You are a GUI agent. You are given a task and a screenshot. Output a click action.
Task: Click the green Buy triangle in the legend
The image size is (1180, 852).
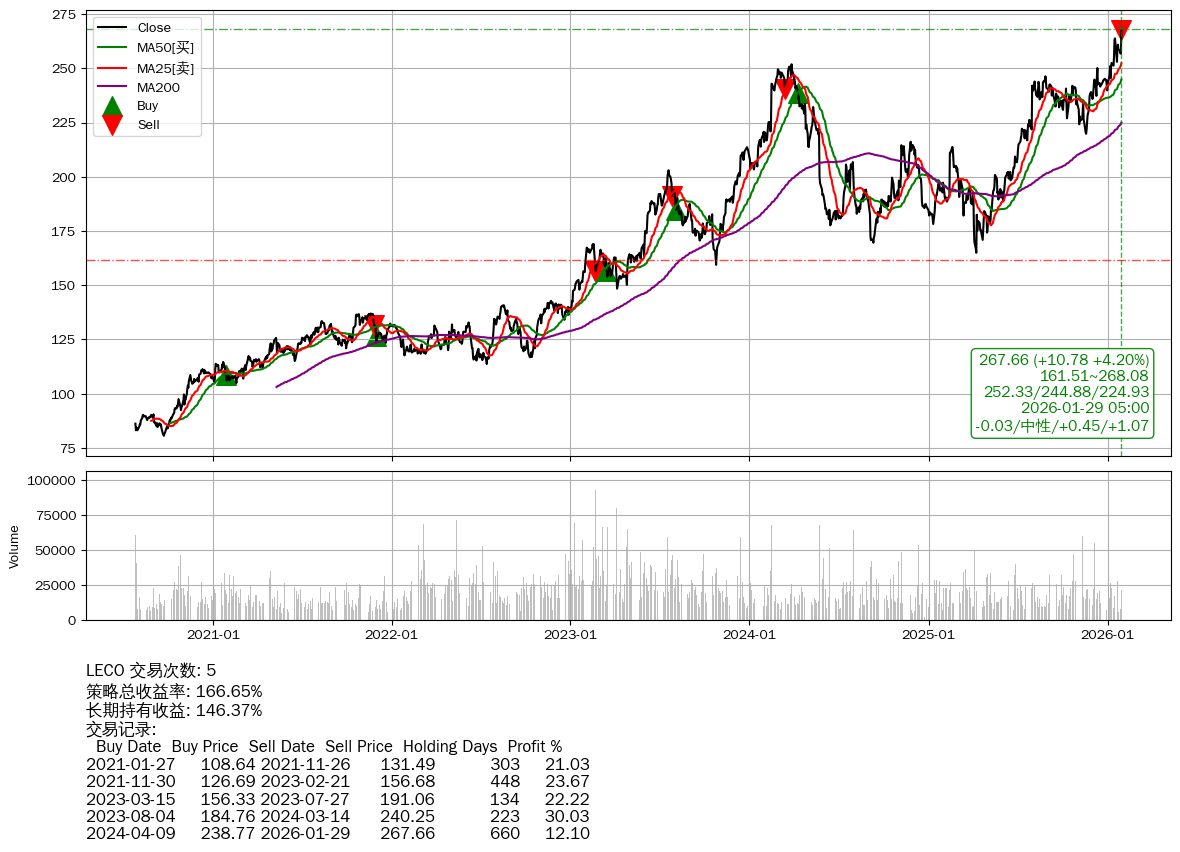click(x=113, y=106)
